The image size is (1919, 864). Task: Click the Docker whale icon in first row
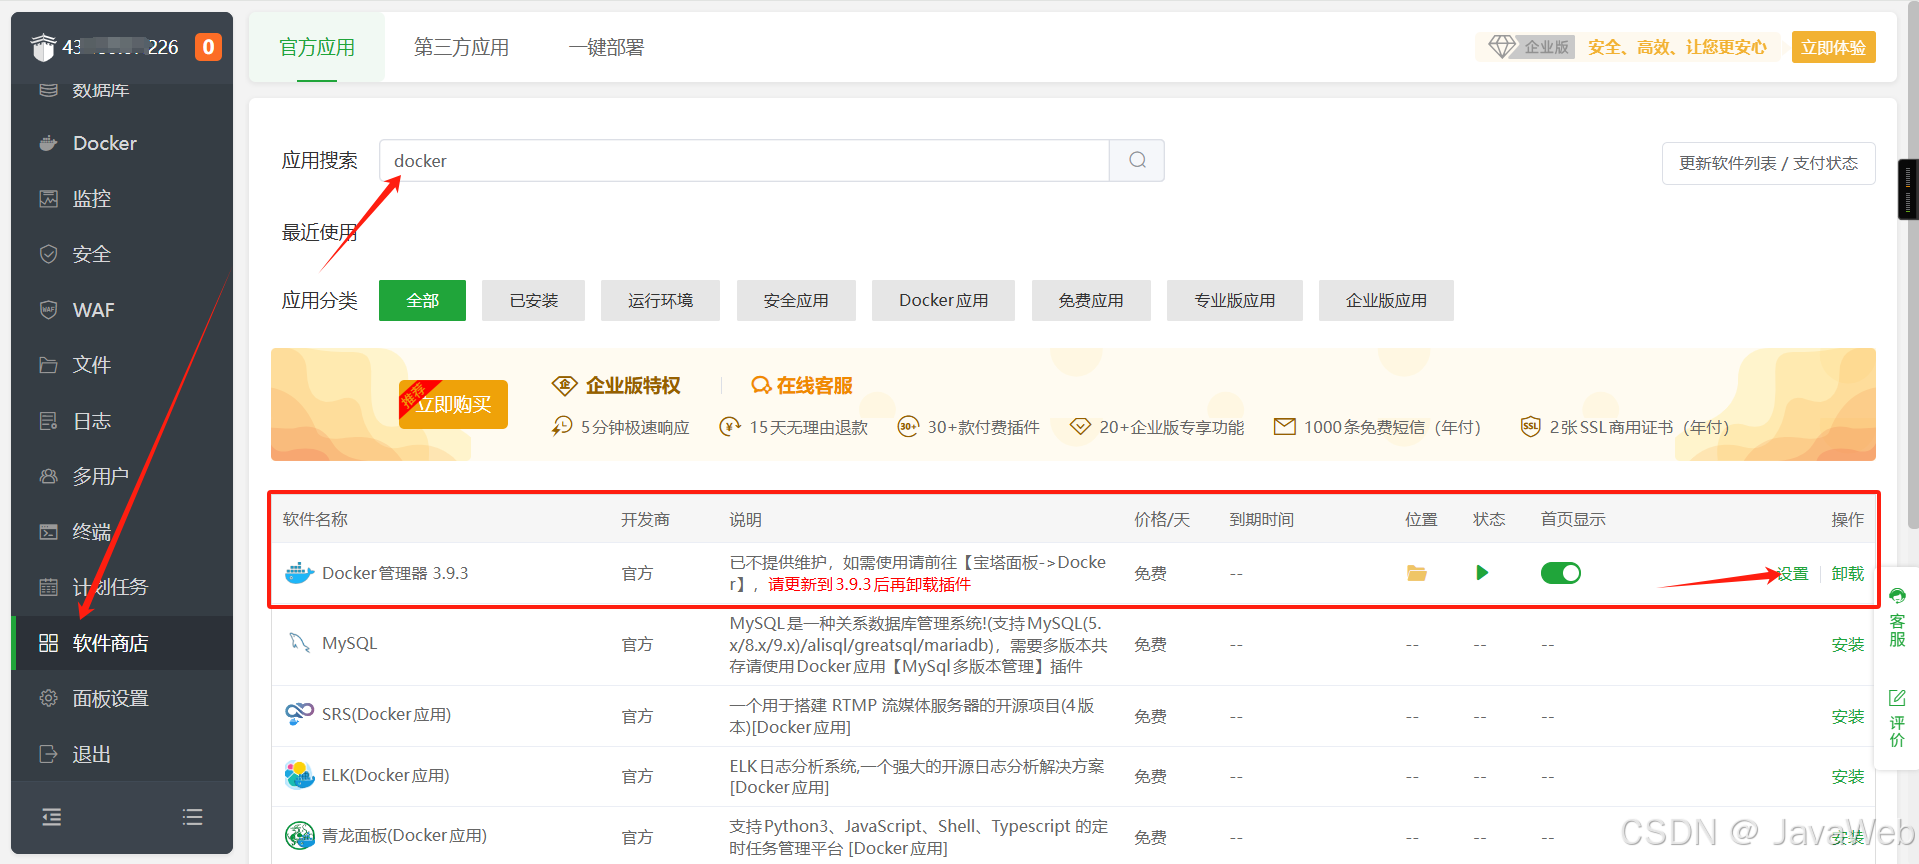[299, 573]
